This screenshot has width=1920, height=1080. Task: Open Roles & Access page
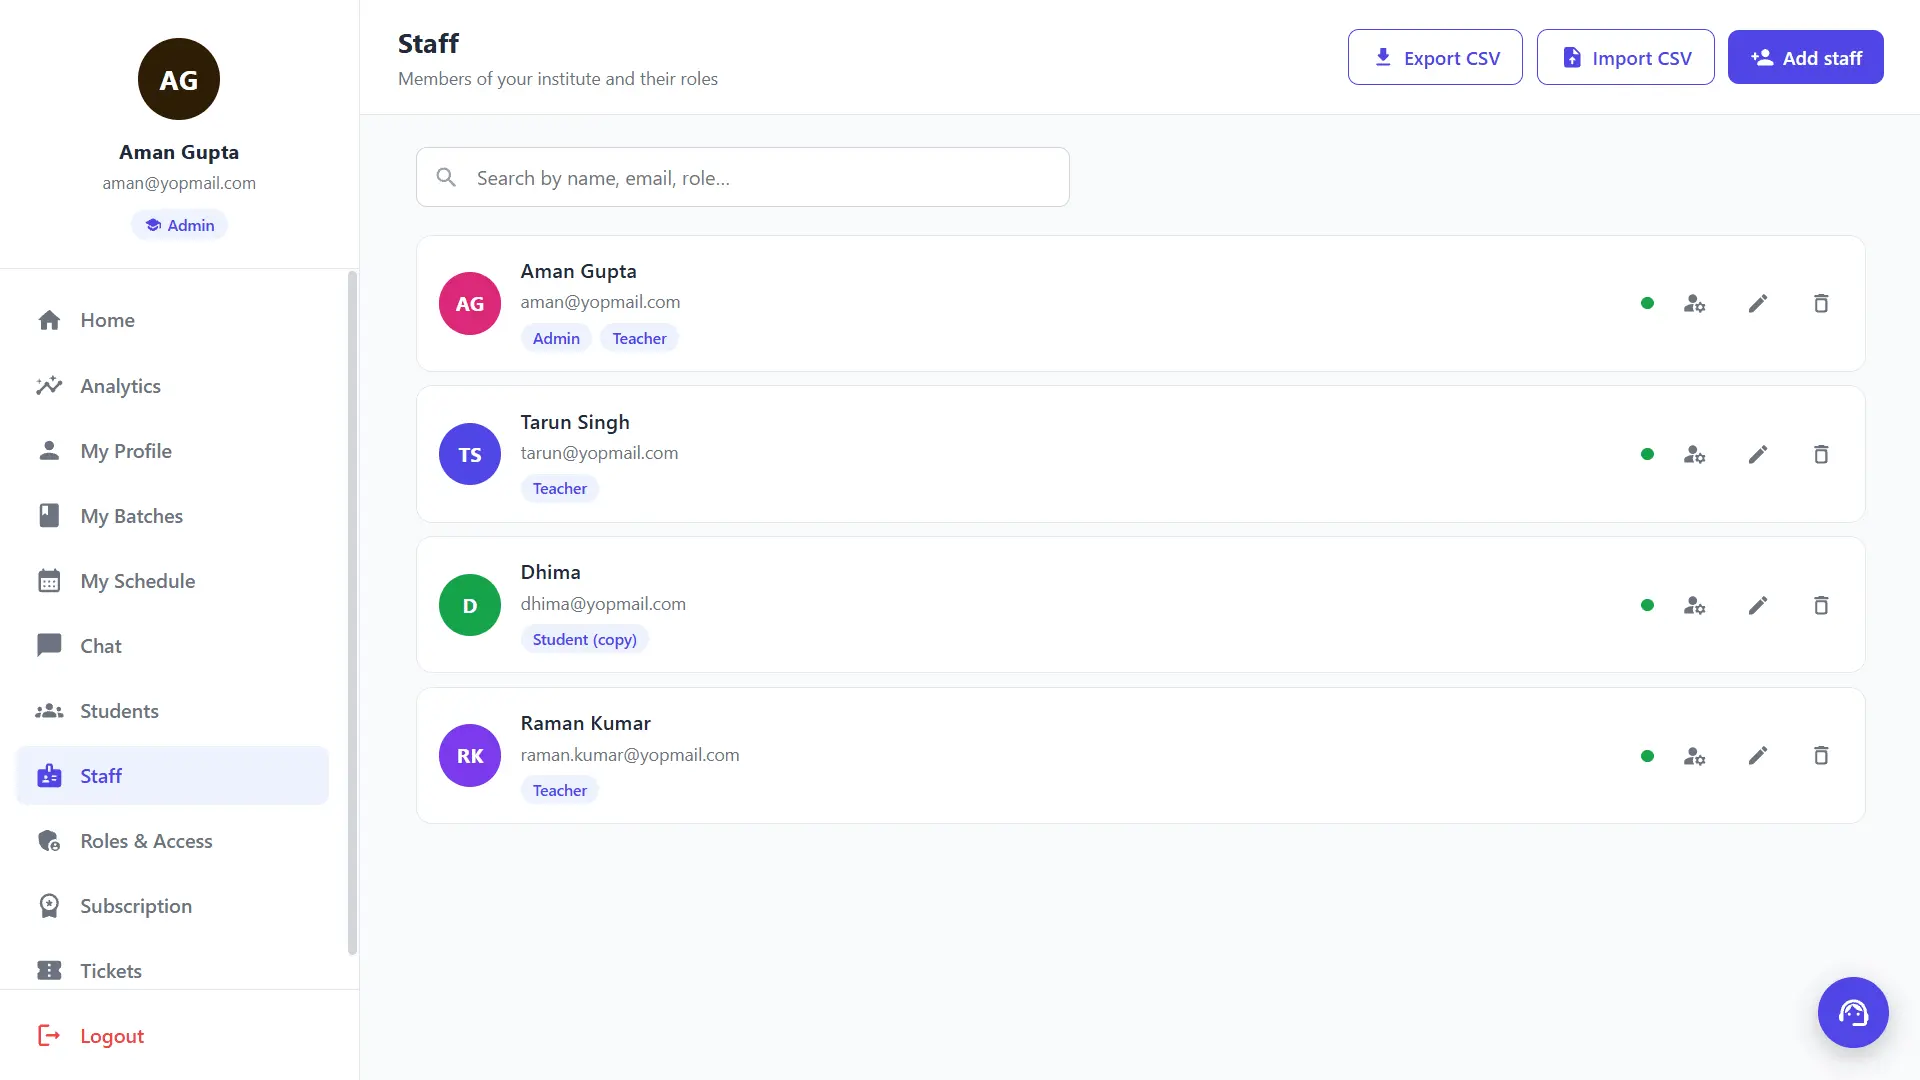click(x=172, y=841)
